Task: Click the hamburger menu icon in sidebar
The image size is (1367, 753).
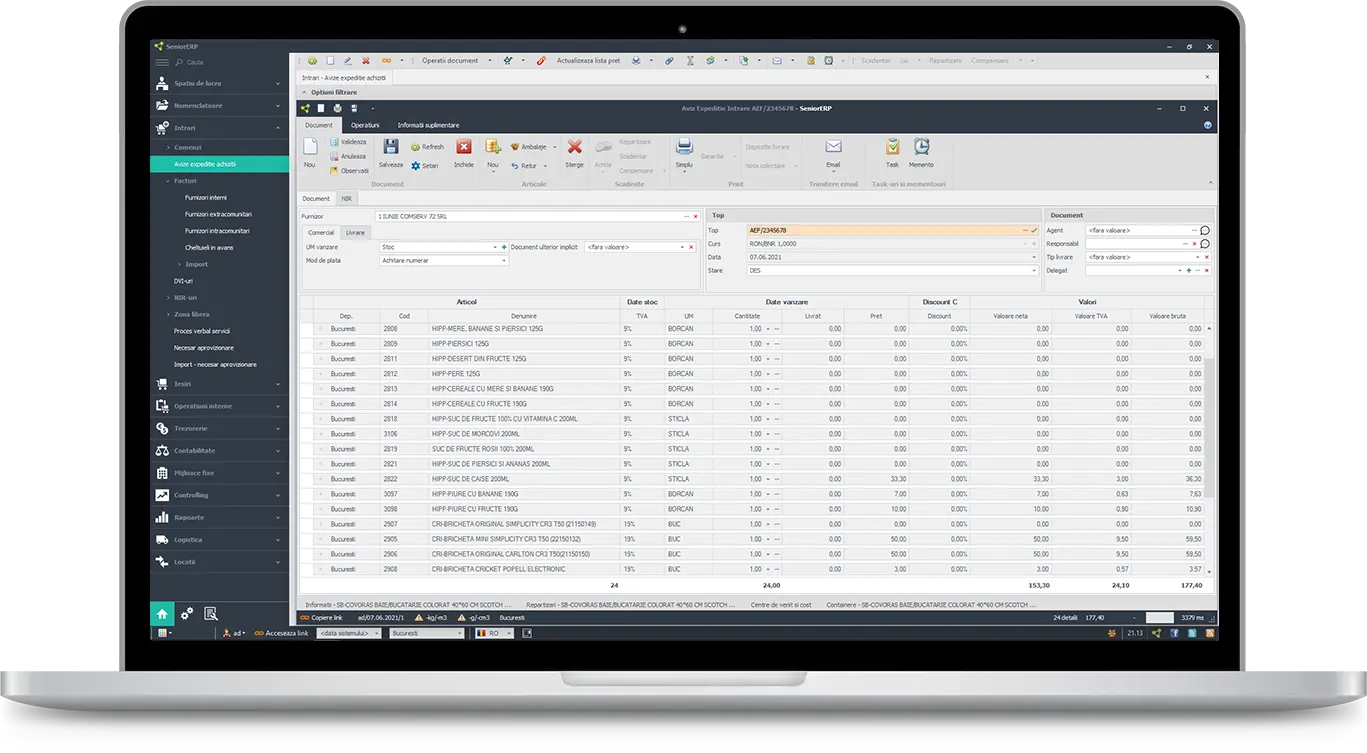Action: 162,62
